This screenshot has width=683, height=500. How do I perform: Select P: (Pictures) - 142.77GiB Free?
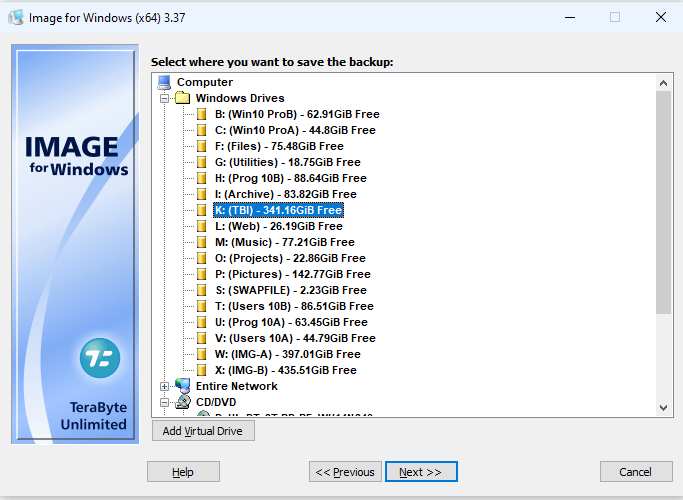click(x=292, y=274)
